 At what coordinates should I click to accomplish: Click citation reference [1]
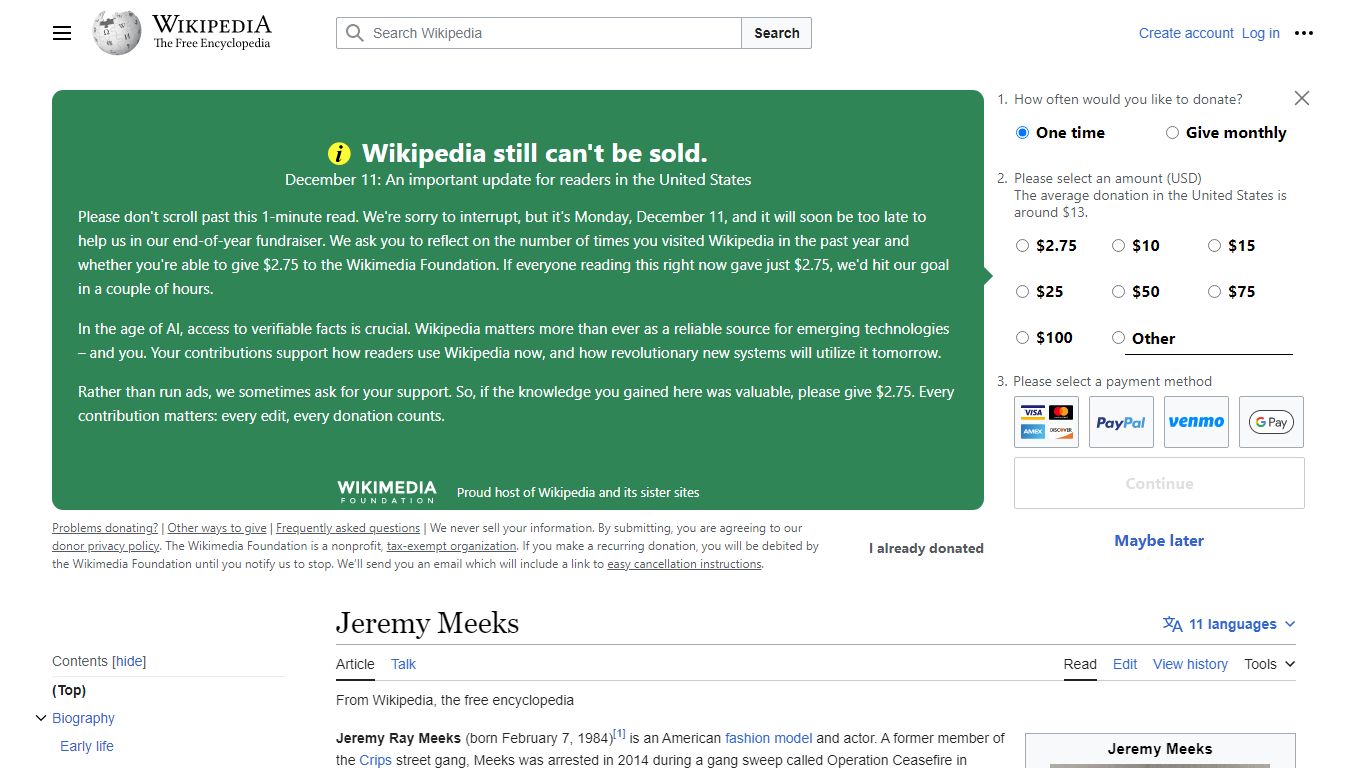[619, 734]
